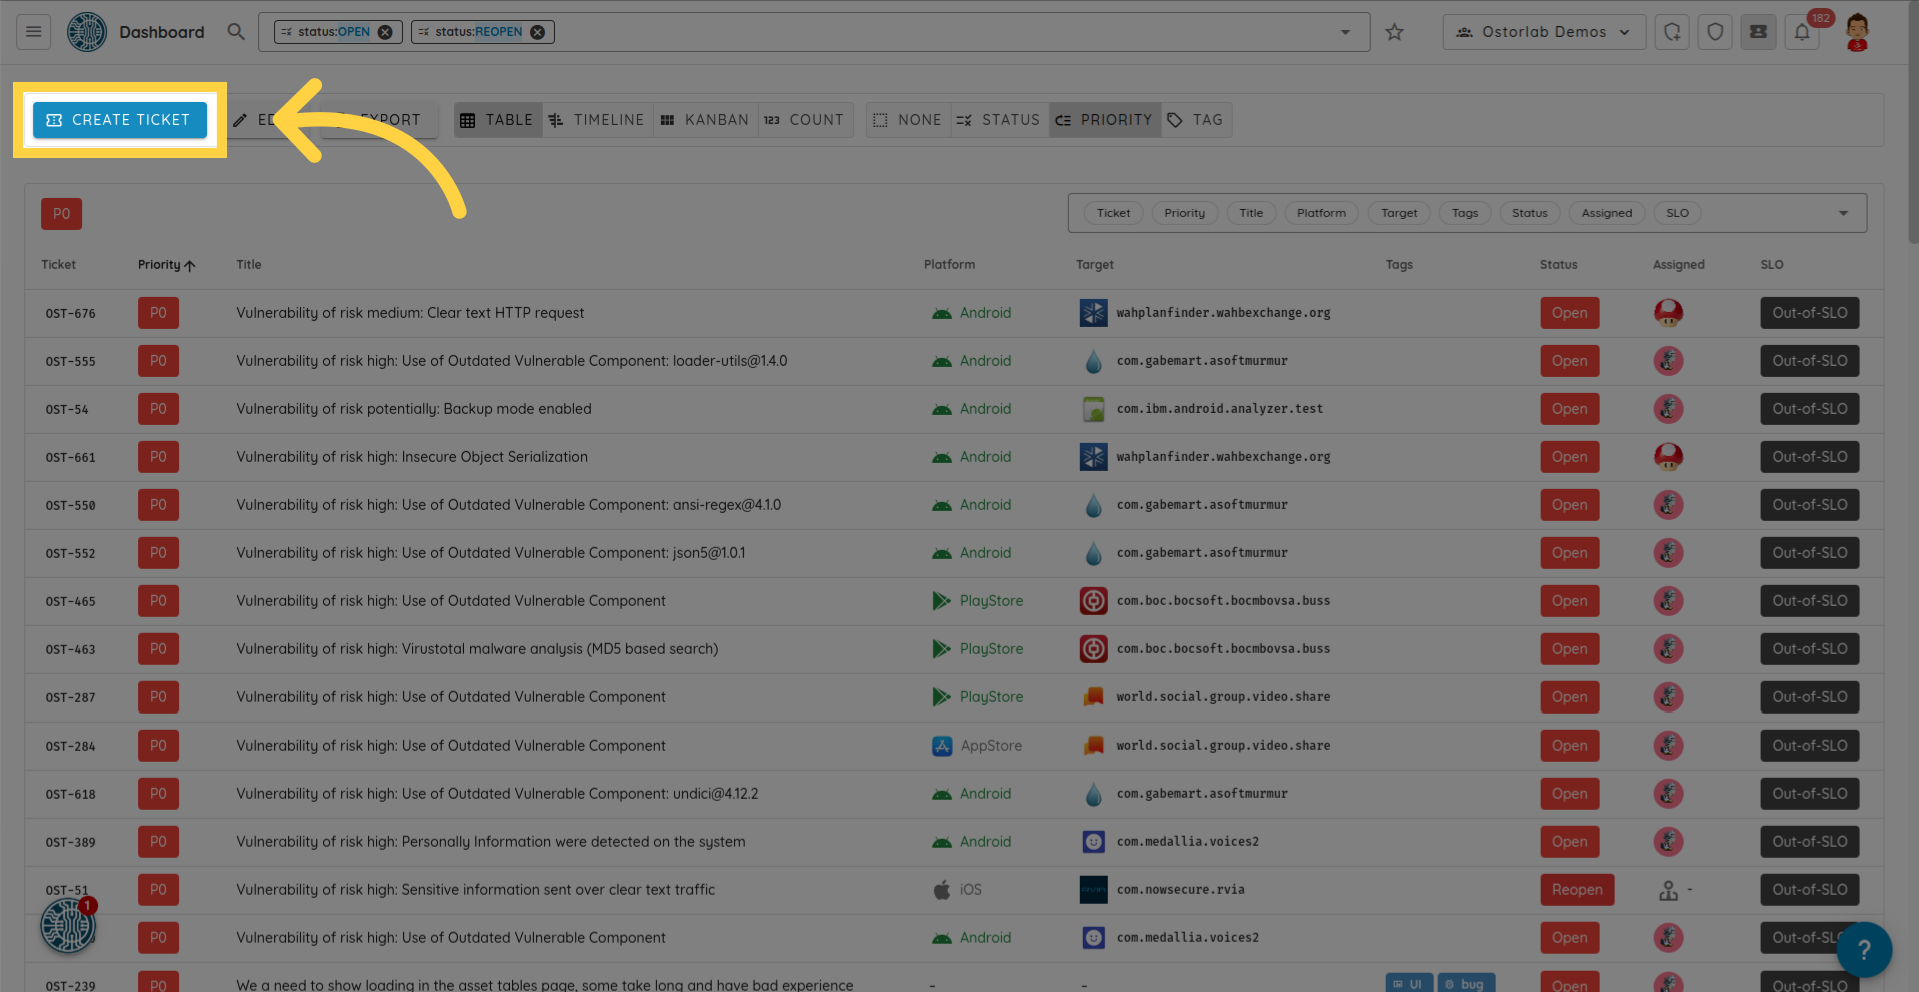Screen dimensions: 1919x992
Task: Toggle the Platform column chip
Action: [x=1321, y=213]
